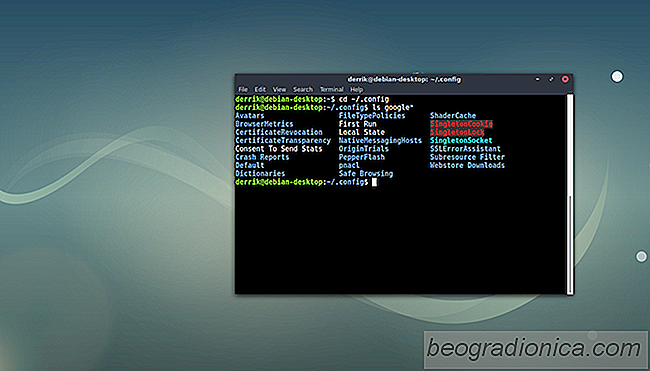Click the Consent To Send Stats entry
The width and height of the screenshot is (650, 371).
click(279, 149)
